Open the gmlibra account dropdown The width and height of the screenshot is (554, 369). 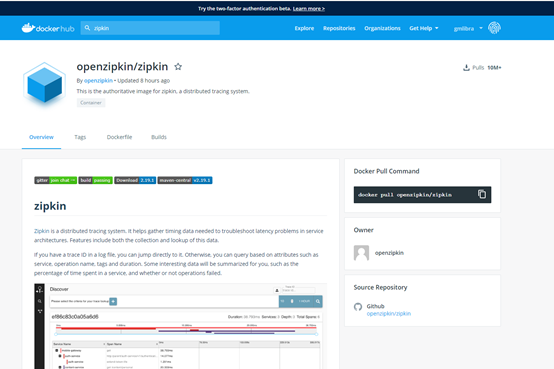(468, 28)
